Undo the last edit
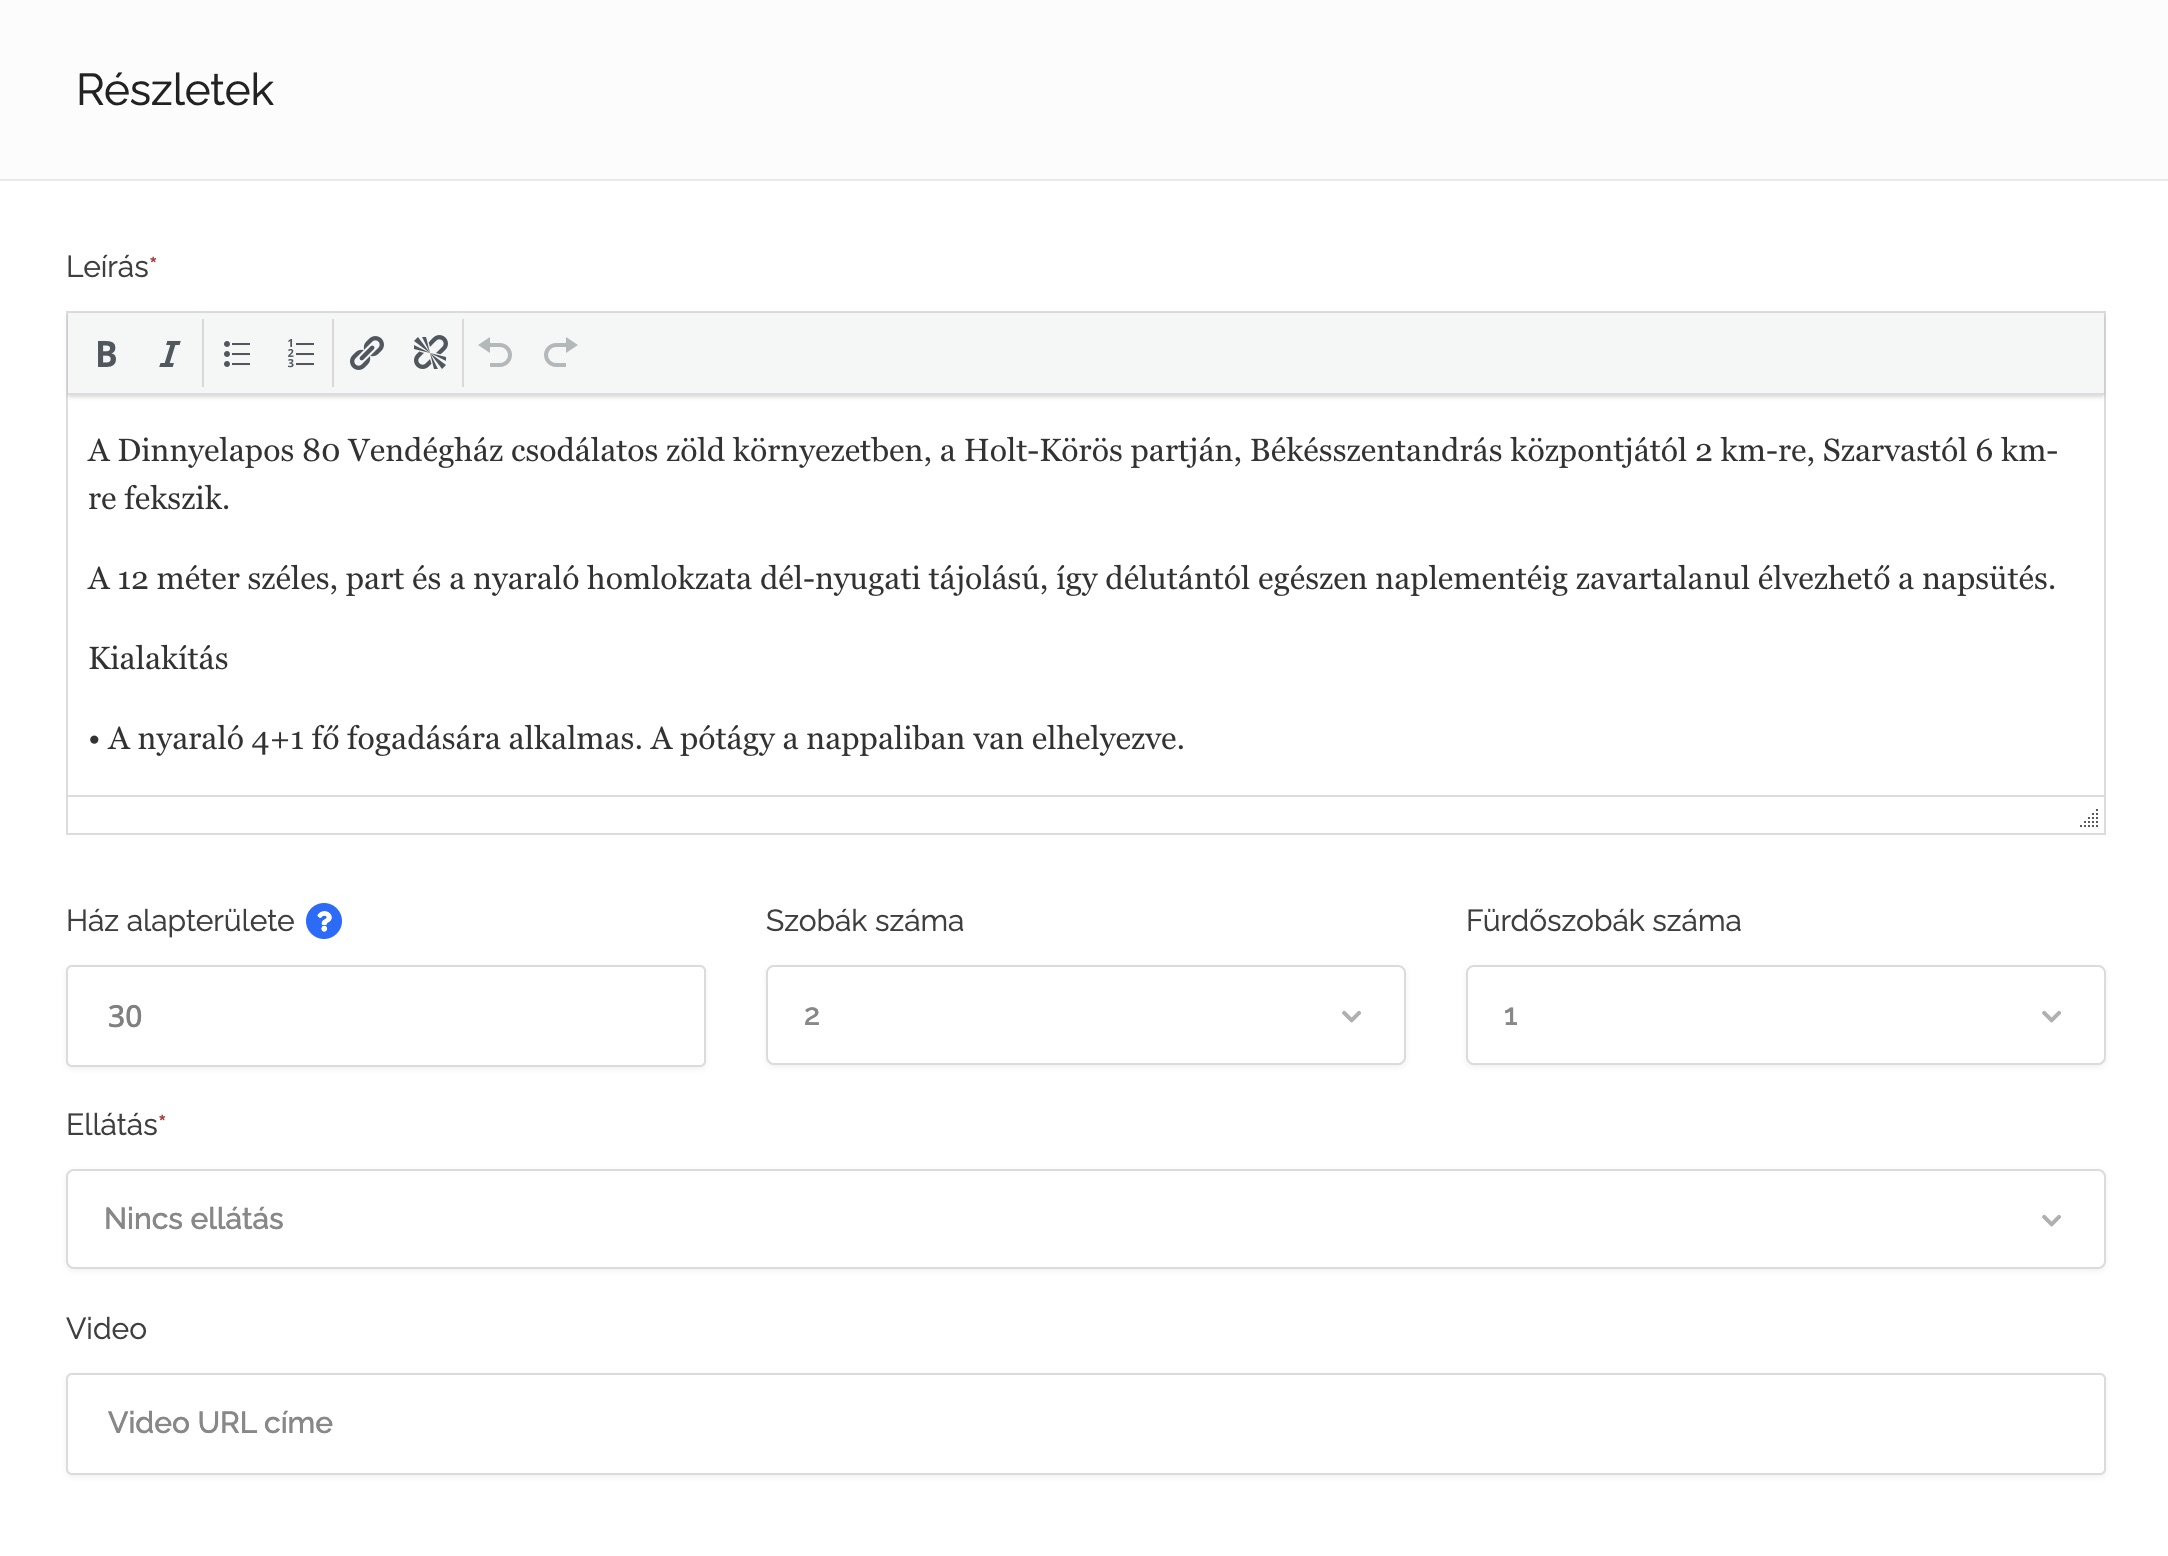Viewport: 2168px width, 1556px height. click(x=496, y=354)
